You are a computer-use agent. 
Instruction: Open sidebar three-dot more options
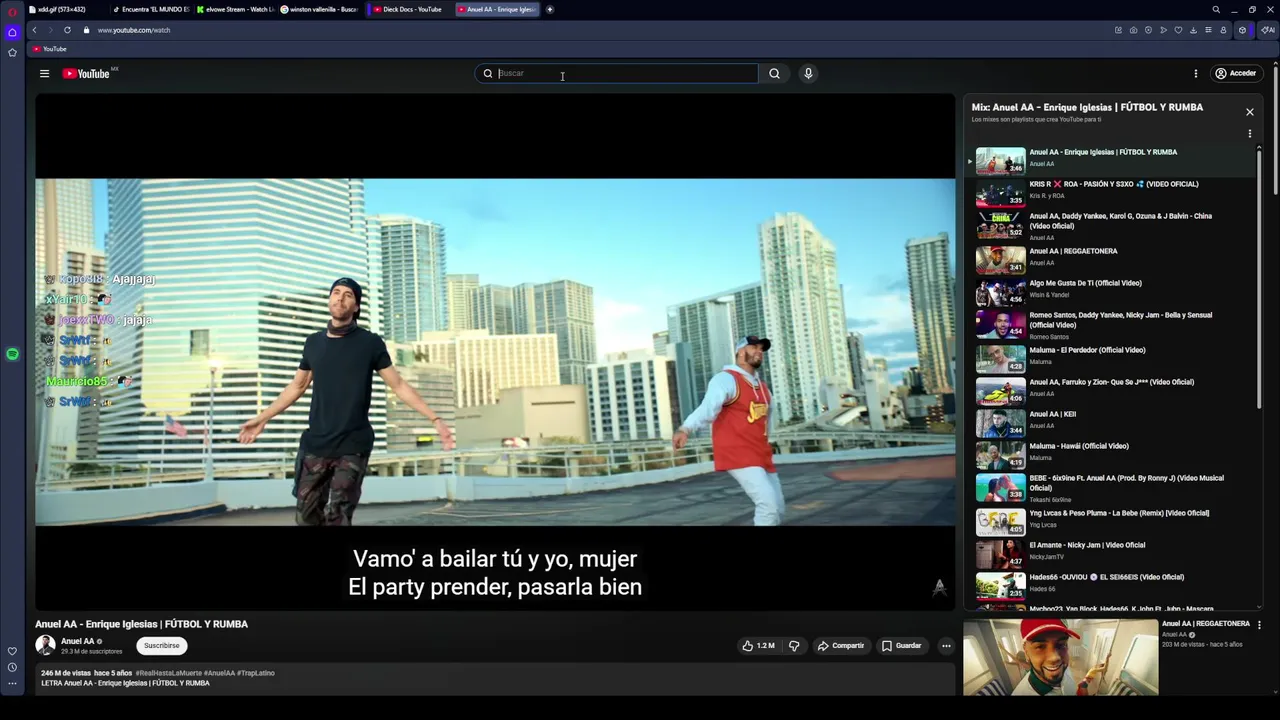coord(12,683)
